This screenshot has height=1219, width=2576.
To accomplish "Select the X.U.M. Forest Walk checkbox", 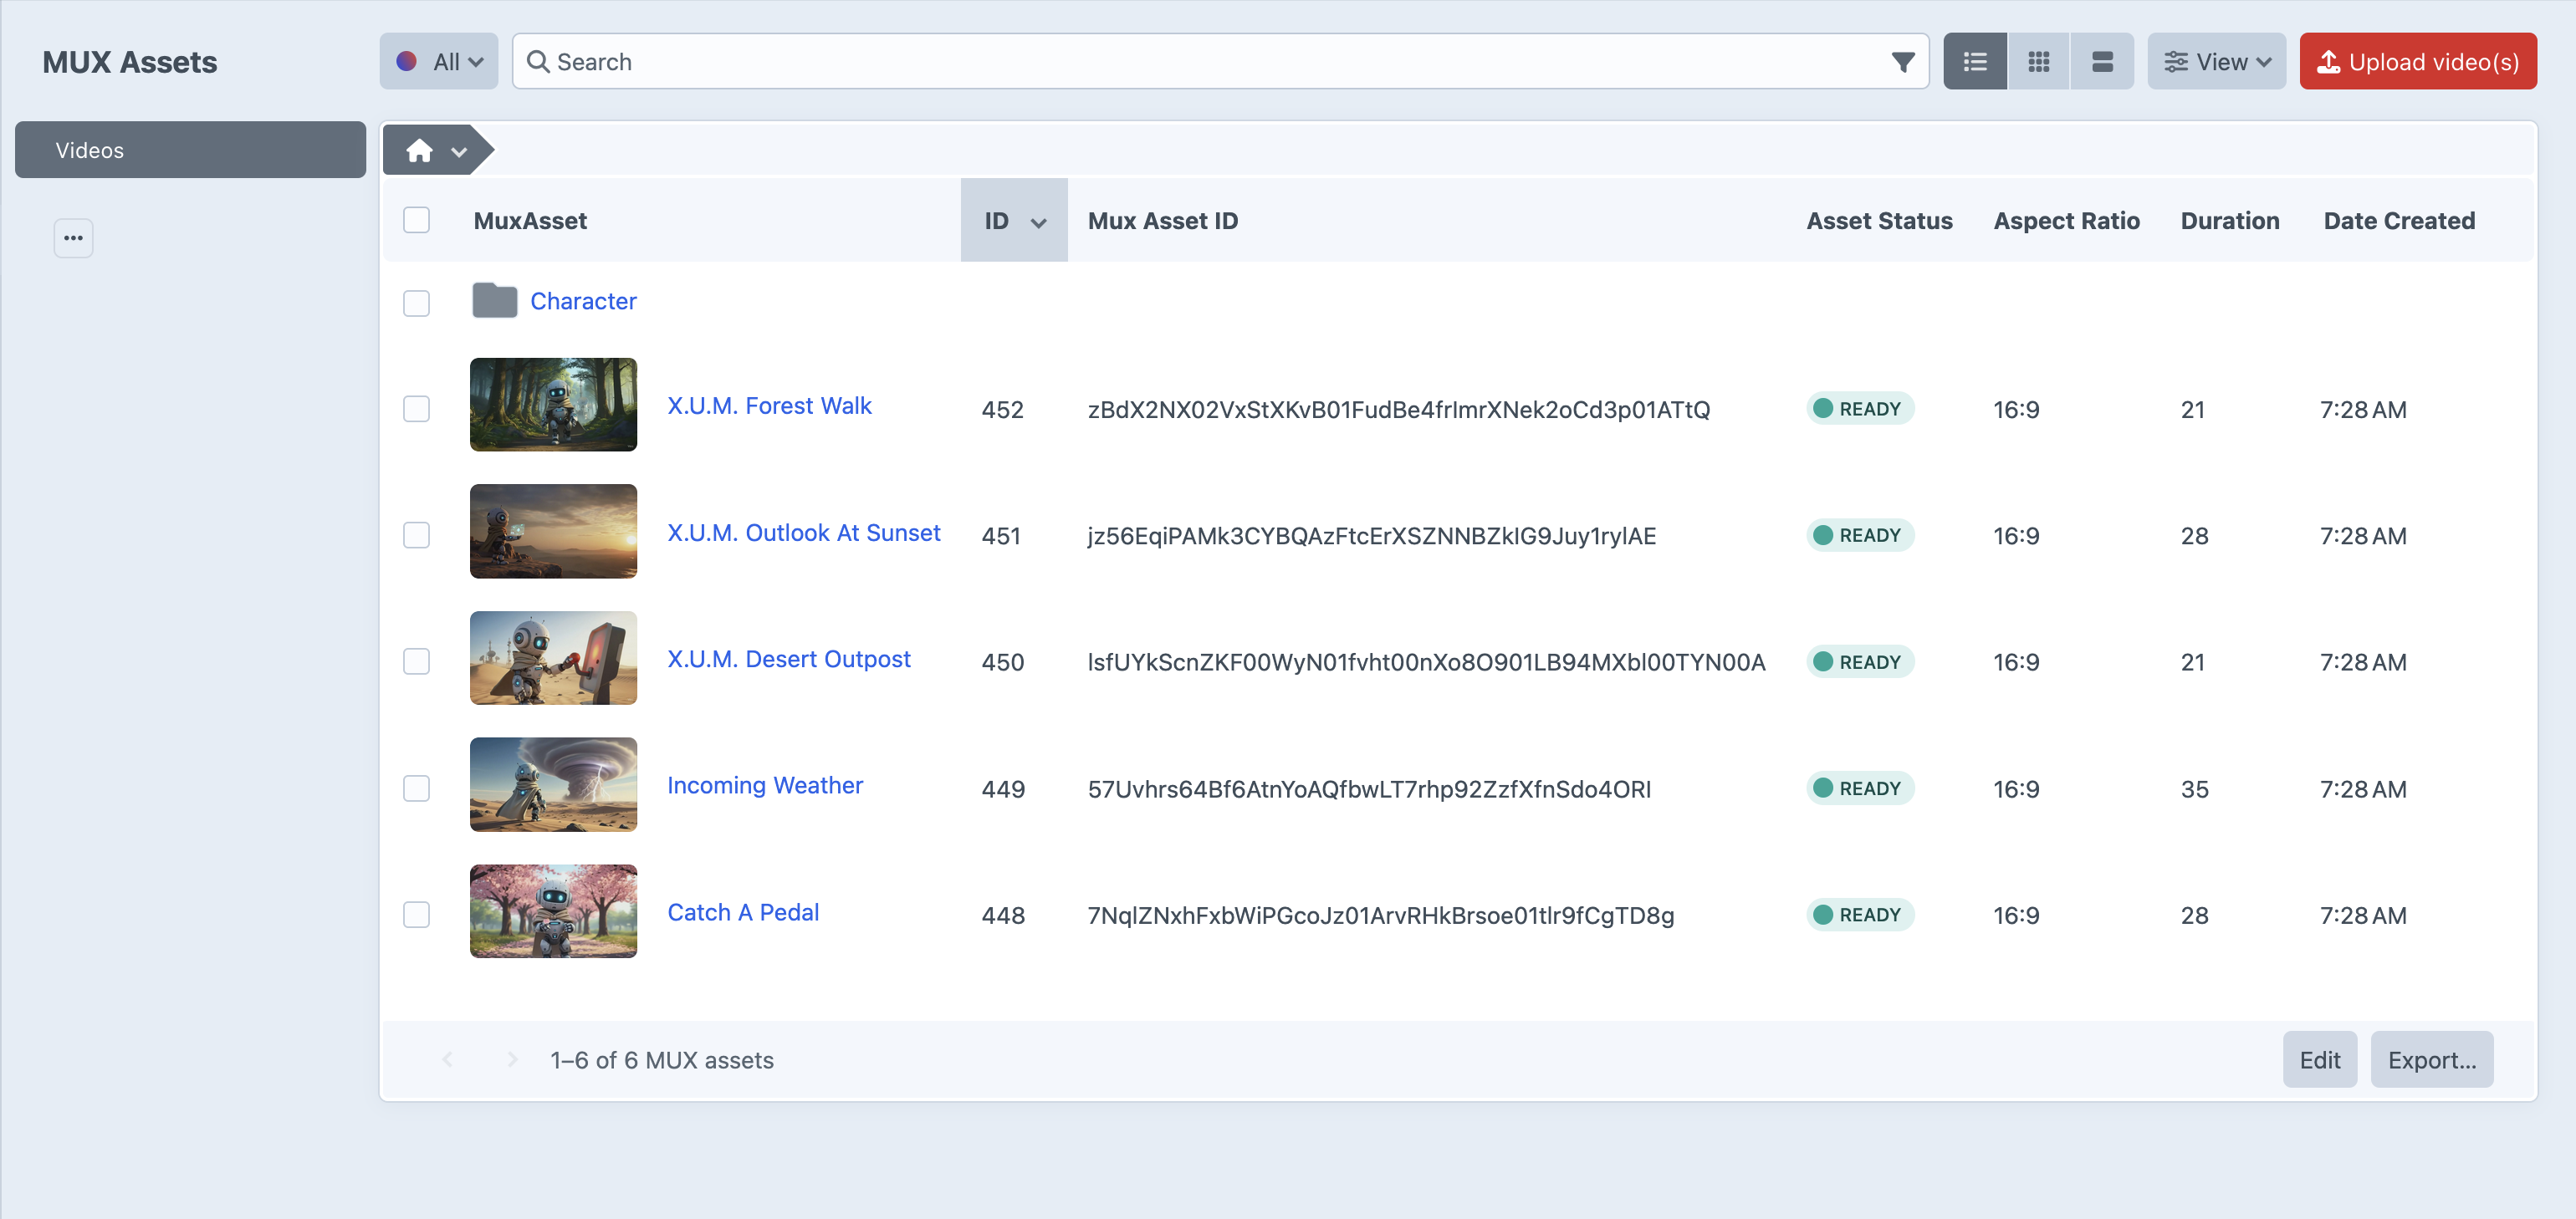I will pyautogui.click(x=416, y=408).
